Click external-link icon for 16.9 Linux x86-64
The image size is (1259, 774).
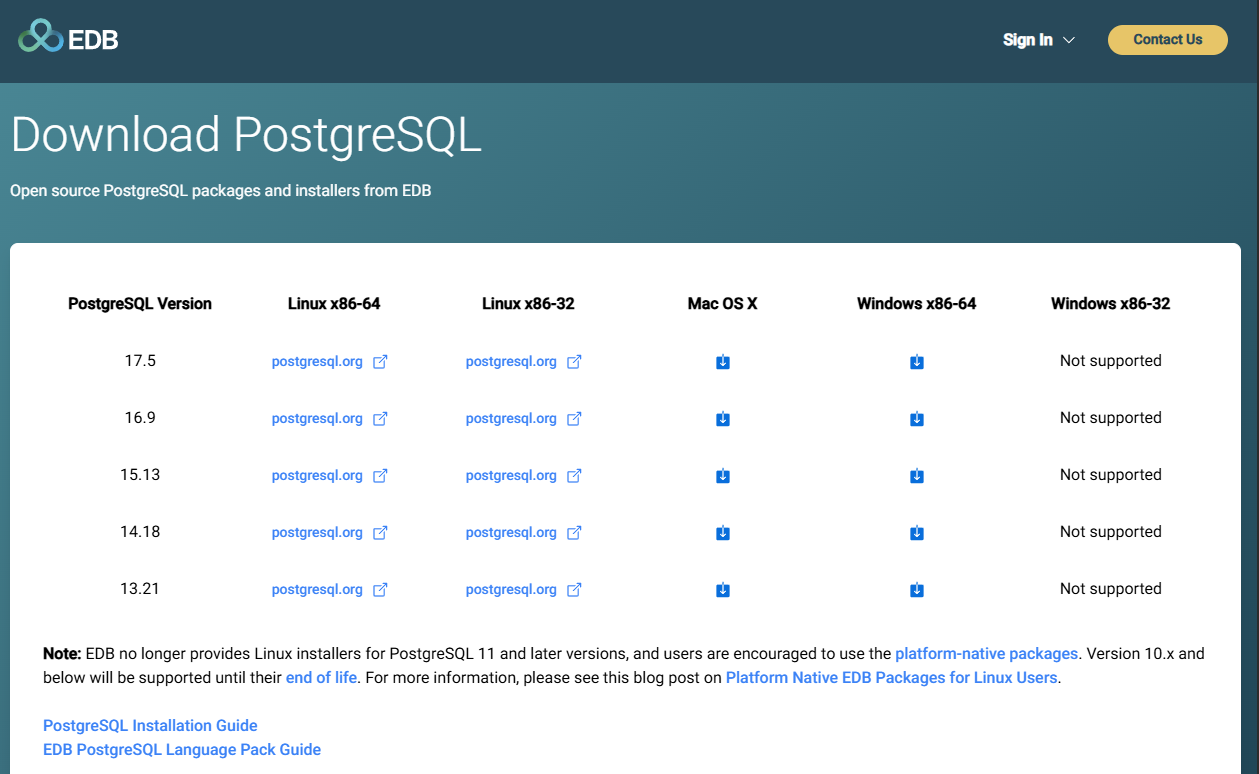380,419
